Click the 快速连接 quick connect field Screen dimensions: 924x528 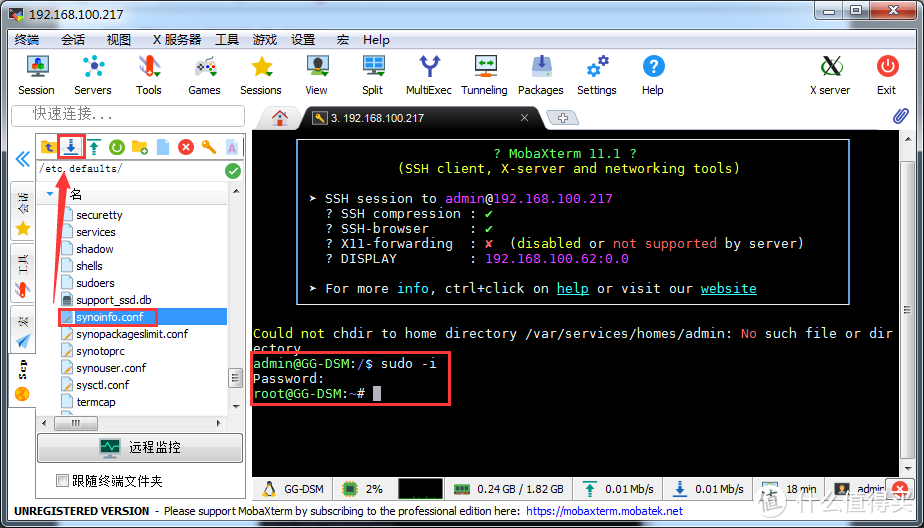point(128,116)
